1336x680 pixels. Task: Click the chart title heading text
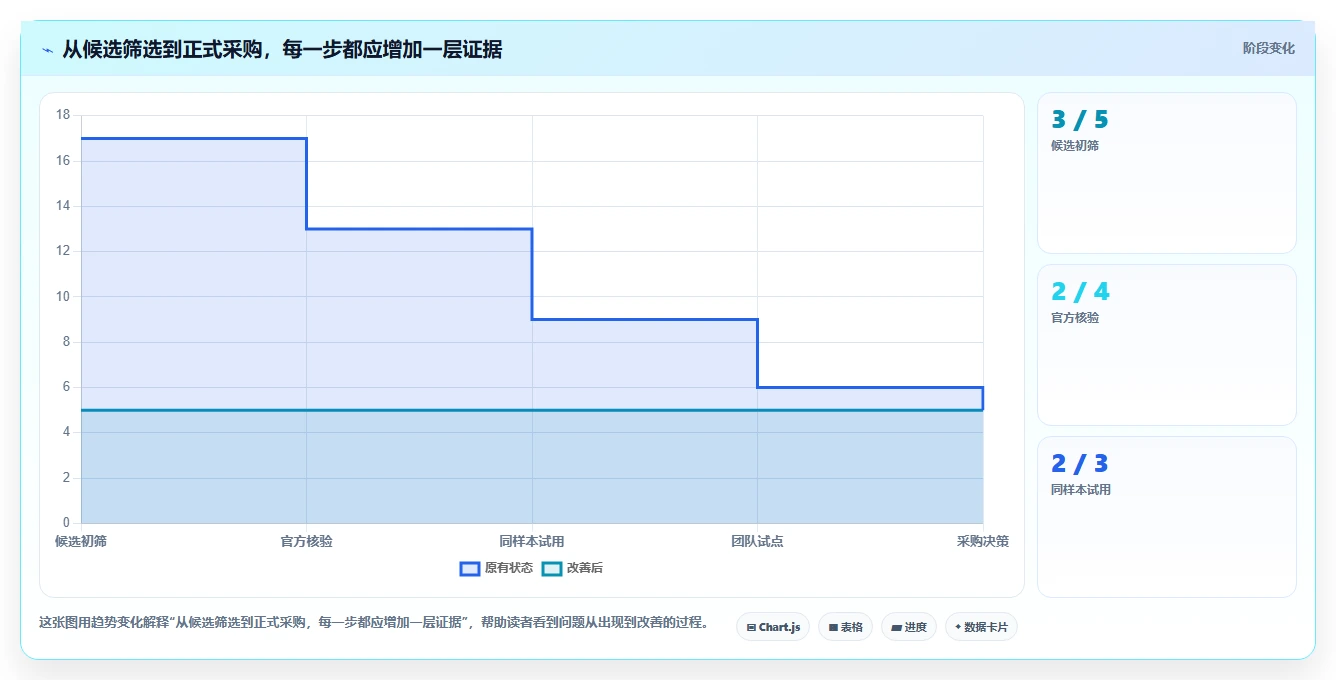(282, 49)
